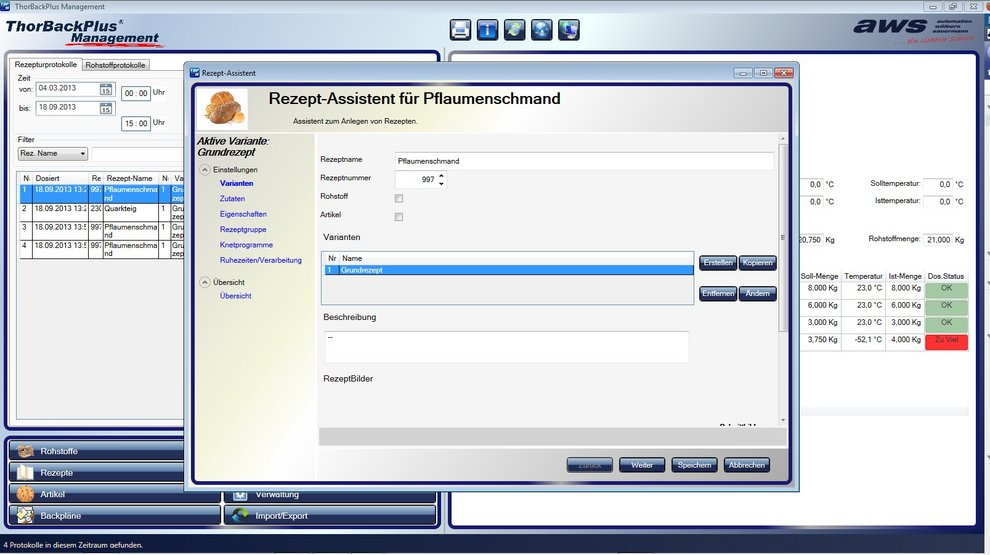Click the wizard panel vertical scrollbar
The height and width of the screenshot is (555, 990).
tap(783, 237)
